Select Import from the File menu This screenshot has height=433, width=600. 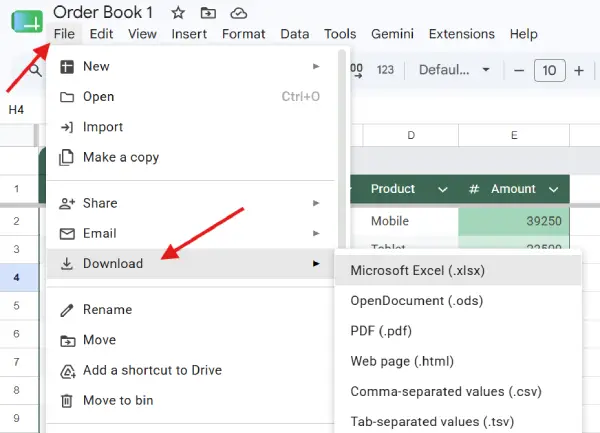[x=191, y=127]
